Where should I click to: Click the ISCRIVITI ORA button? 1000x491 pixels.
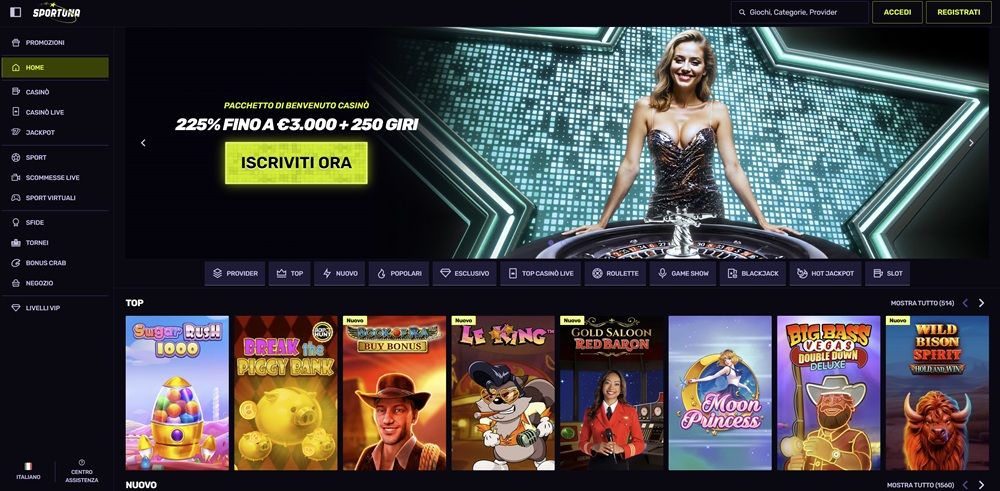(x=297, y=163)
